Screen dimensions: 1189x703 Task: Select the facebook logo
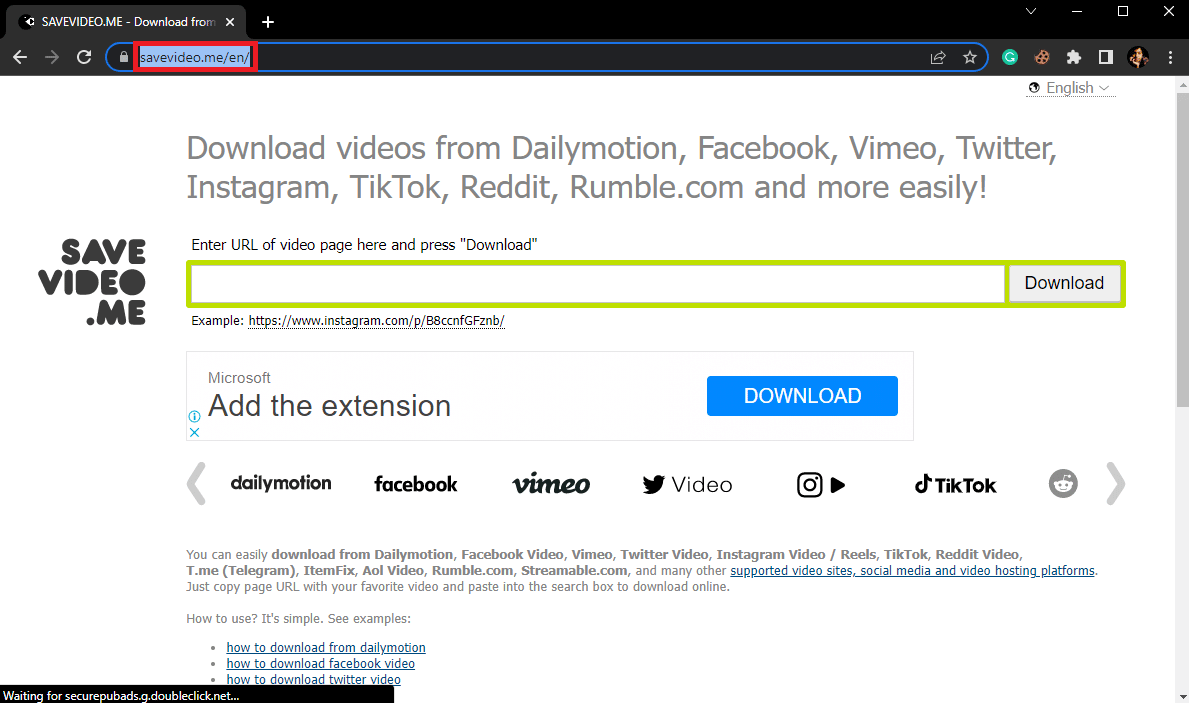[416, 484]
